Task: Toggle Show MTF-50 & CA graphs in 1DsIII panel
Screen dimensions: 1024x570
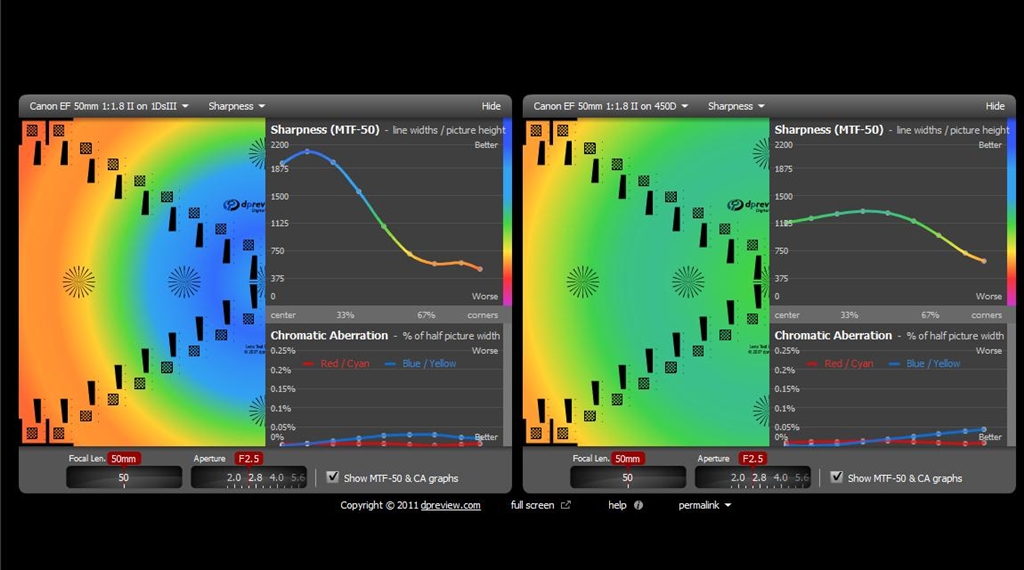Action: pyautogui.click(x=332, y=477)
